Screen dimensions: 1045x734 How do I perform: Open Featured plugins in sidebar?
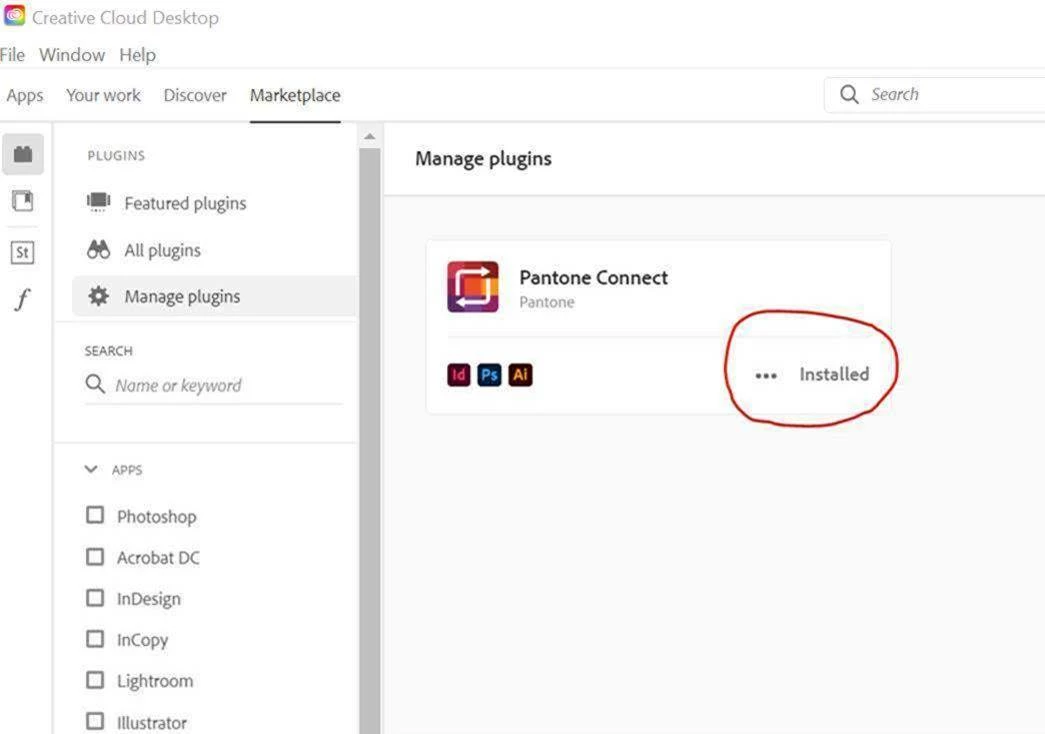pyautogui.click(x=185, y=203)
